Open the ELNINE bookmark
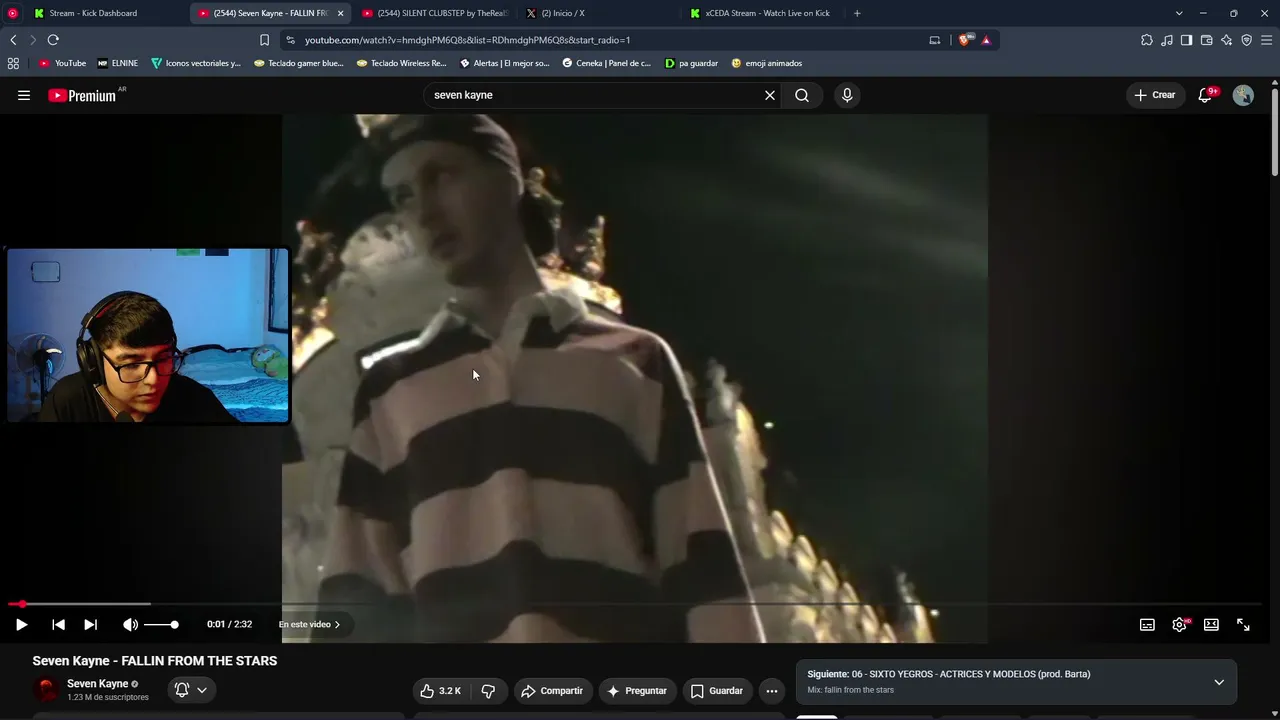Screen dimensions: 1280x720 pos(118,63)
